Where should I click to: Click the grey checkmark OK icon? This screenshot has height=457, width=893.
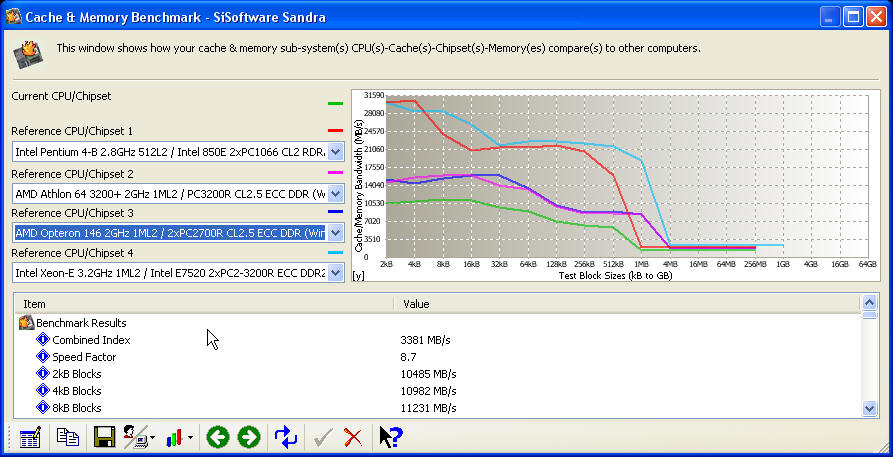323,438
